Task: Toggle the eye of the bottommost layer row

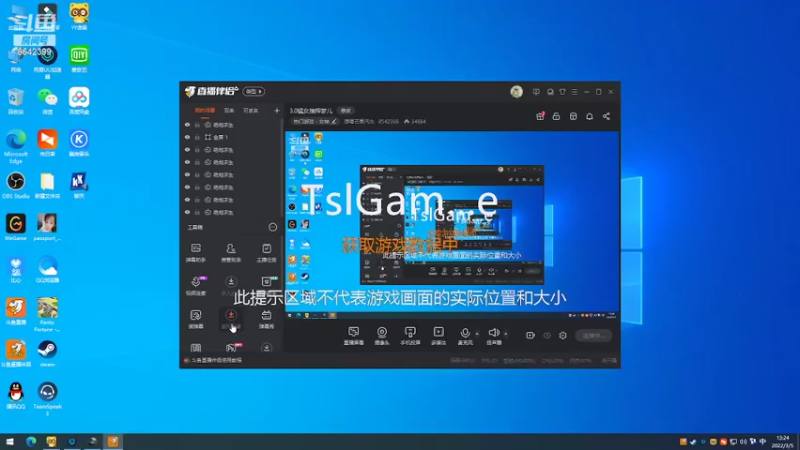Action: 187,212
